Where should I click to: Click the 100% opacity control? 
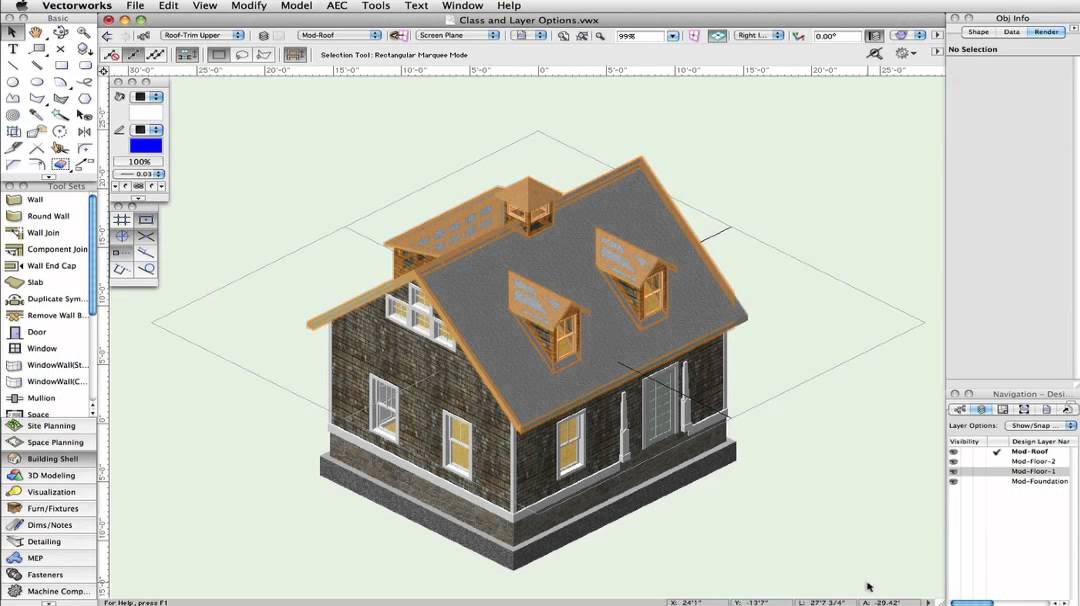(x=139, y=162)
